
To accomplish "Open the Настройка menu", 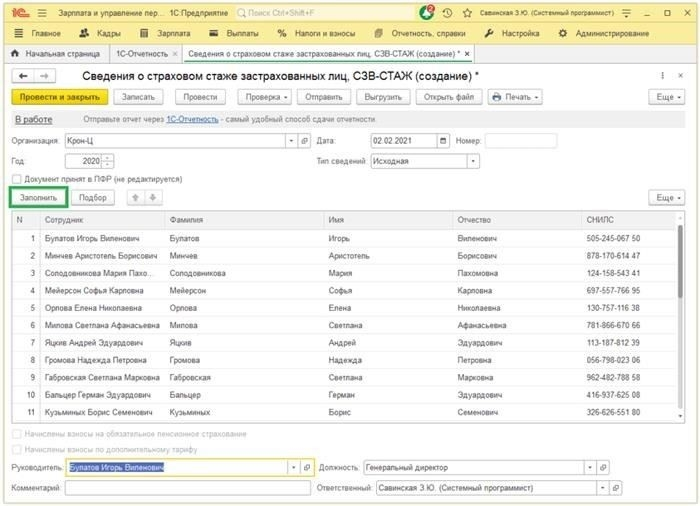I will coord(512,33).
